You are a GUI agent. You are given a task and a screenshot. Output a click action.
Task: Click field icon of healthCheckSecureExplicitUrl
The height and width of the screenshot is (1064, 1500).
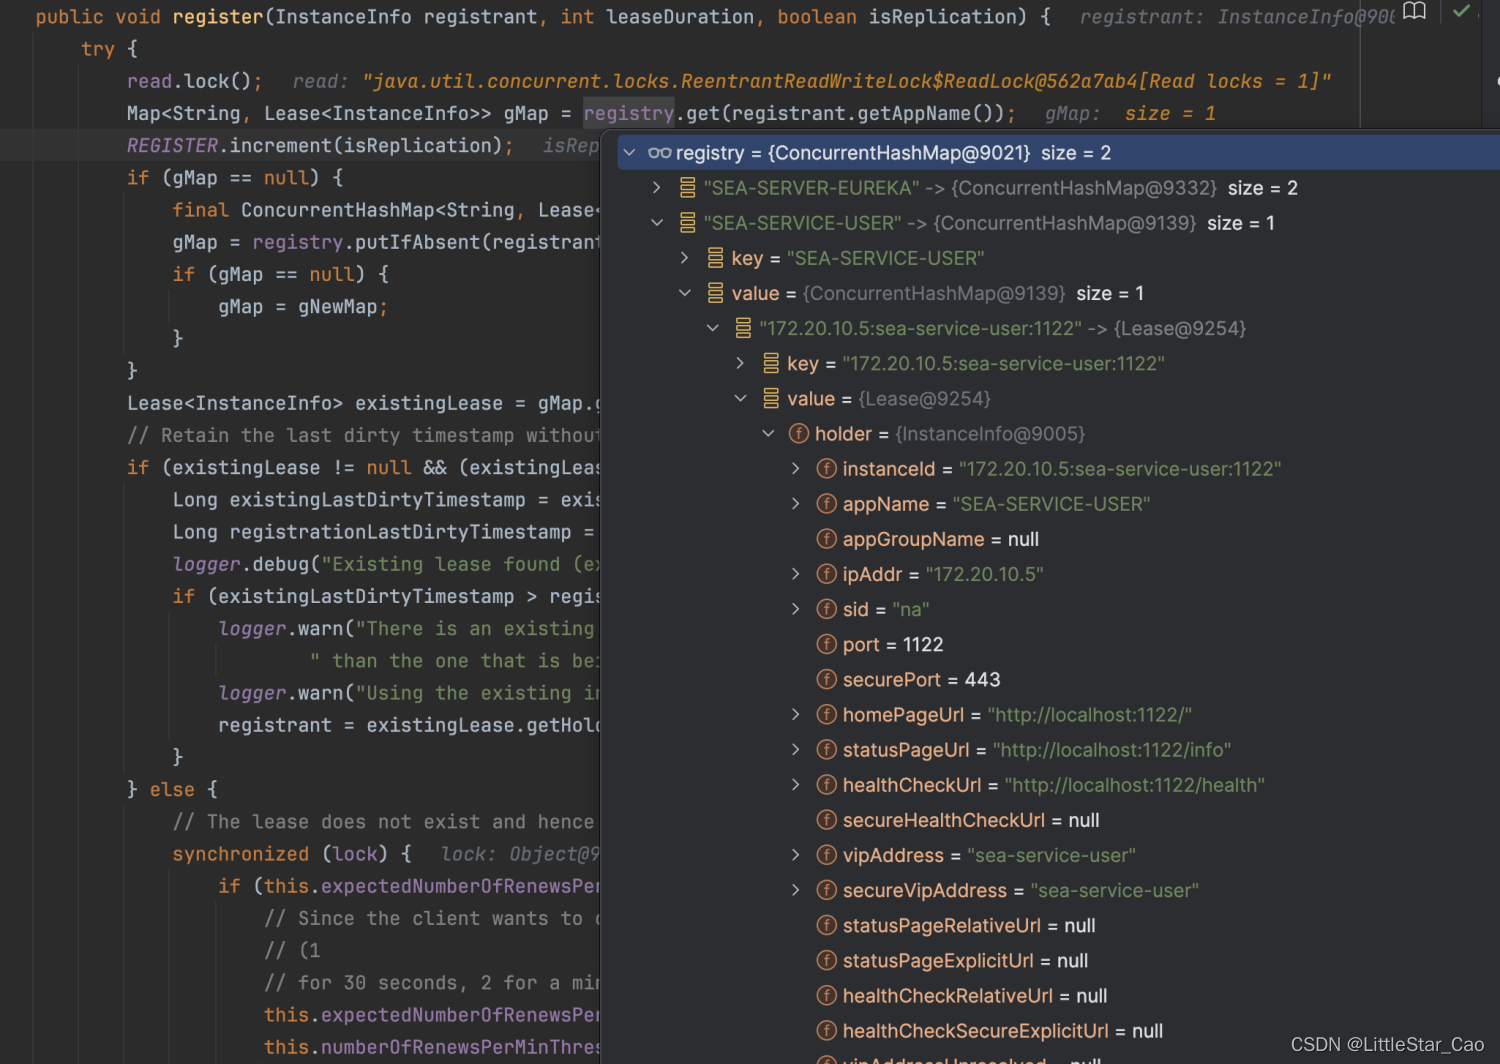pyautogui.click(x=827, y=1030)
